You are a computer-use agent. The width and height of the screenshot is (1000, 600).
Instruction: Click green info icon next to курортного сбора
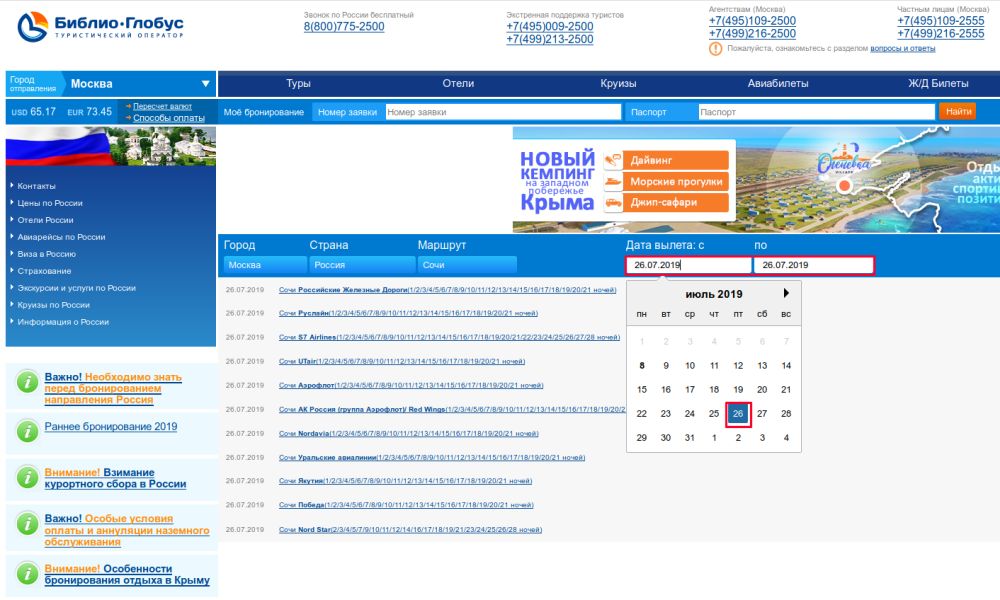[x=27, y=476]
